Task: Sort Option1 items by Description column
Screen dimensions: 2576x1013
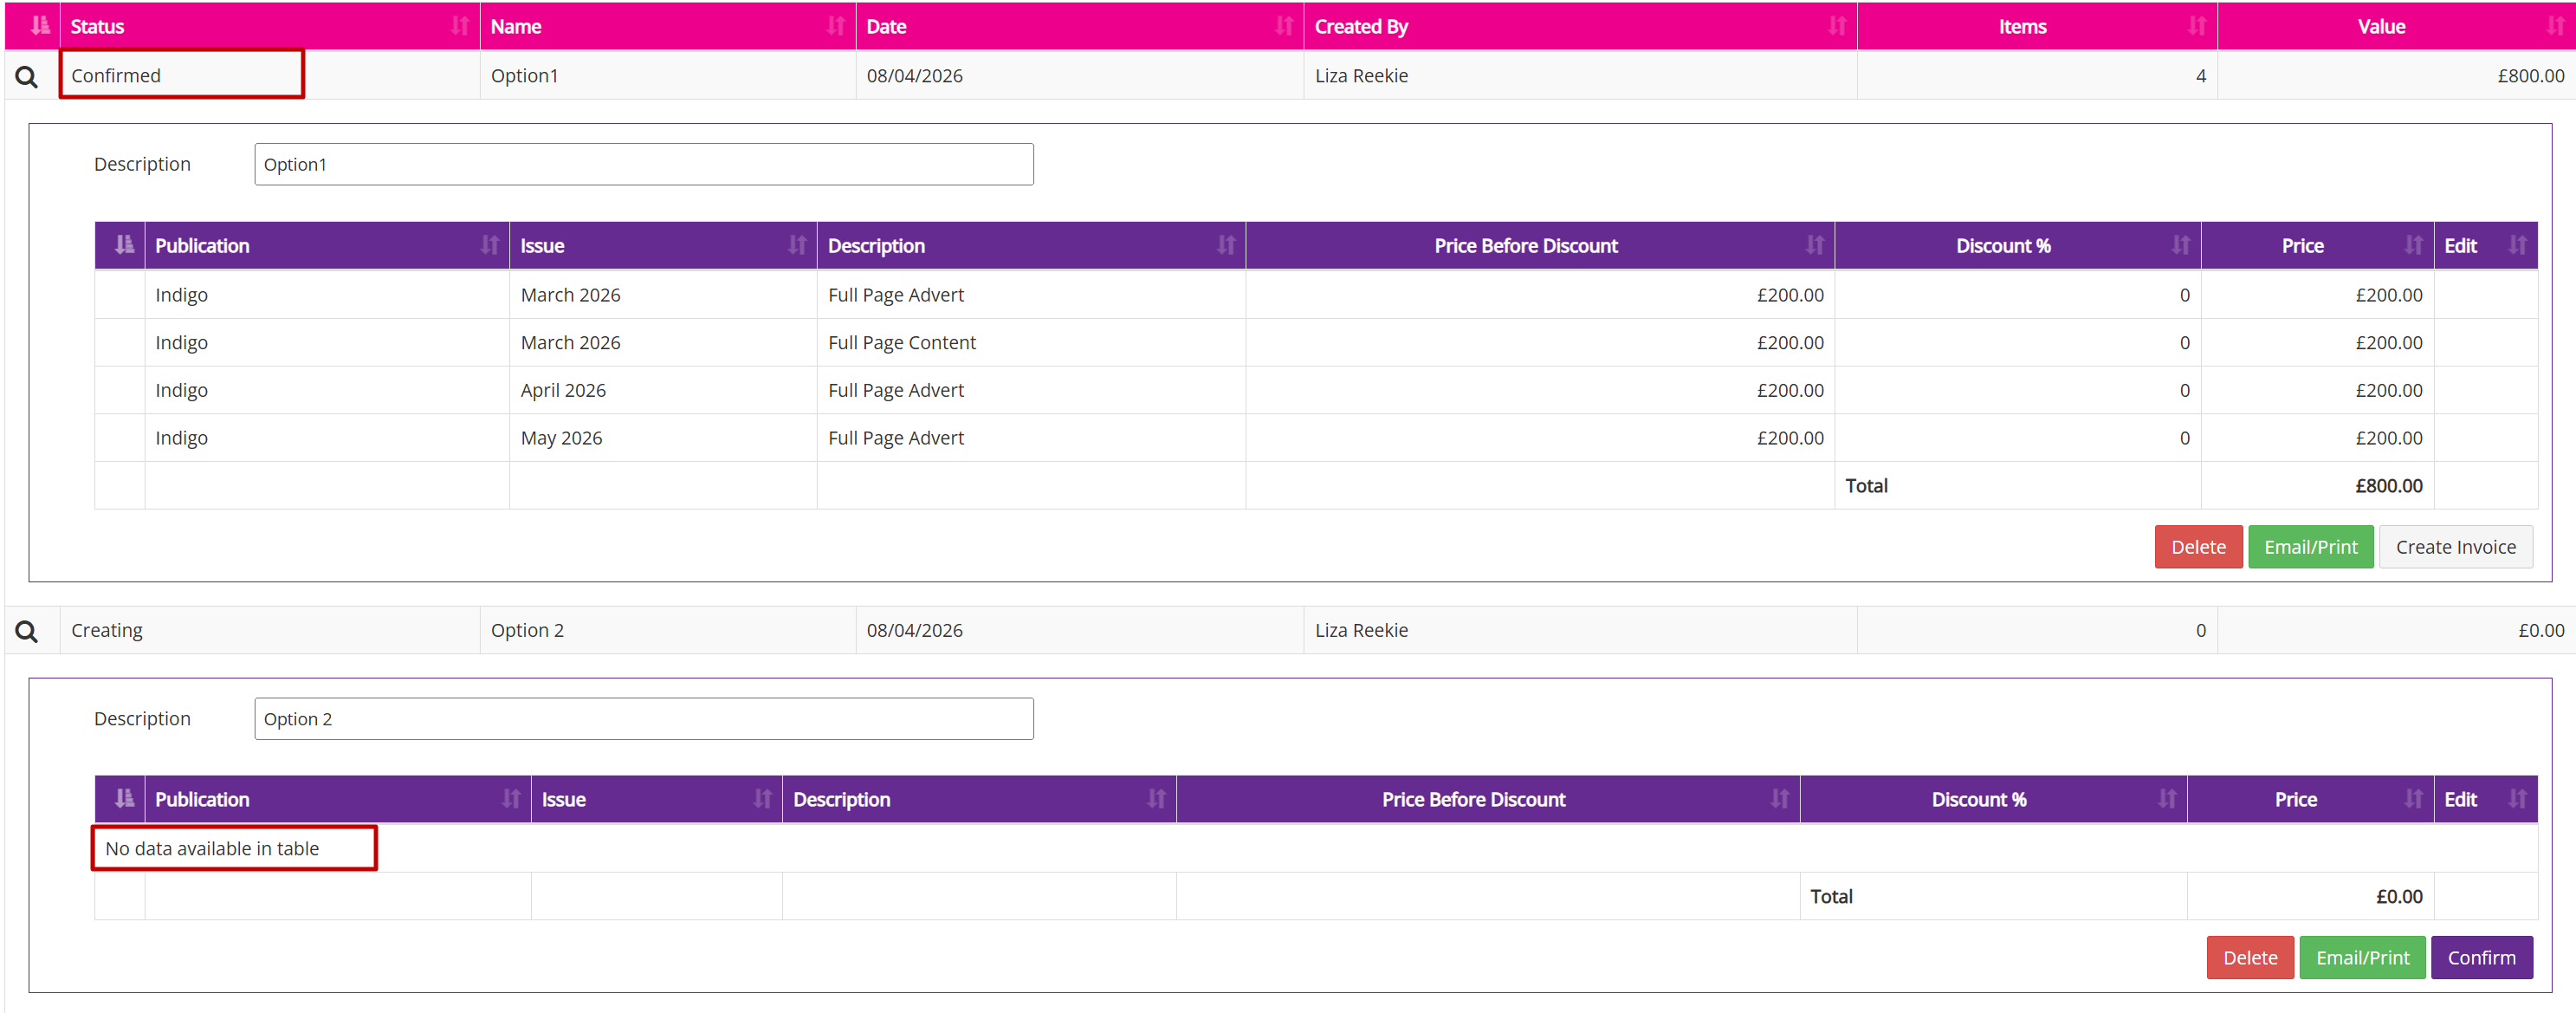Action: click(1031, 245)
